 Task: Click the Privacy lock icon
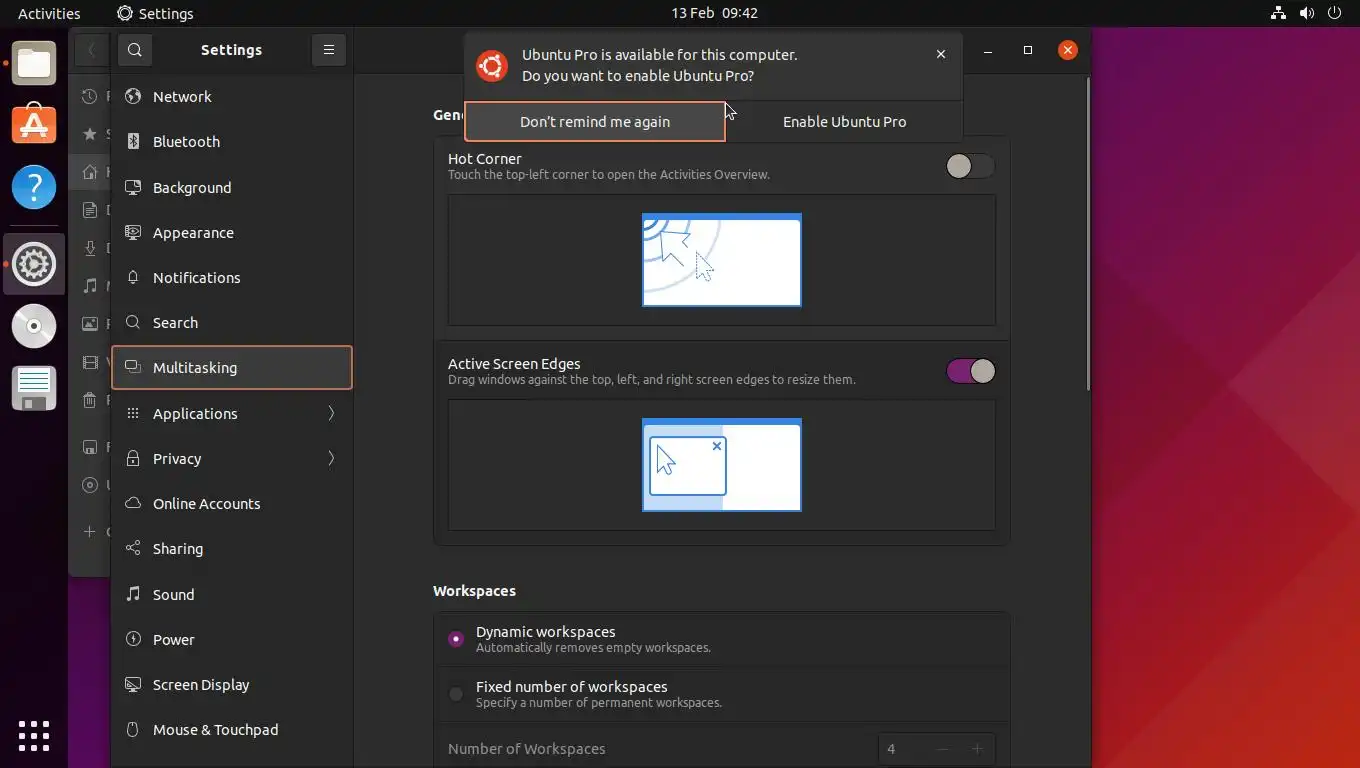tap(132, 458)
